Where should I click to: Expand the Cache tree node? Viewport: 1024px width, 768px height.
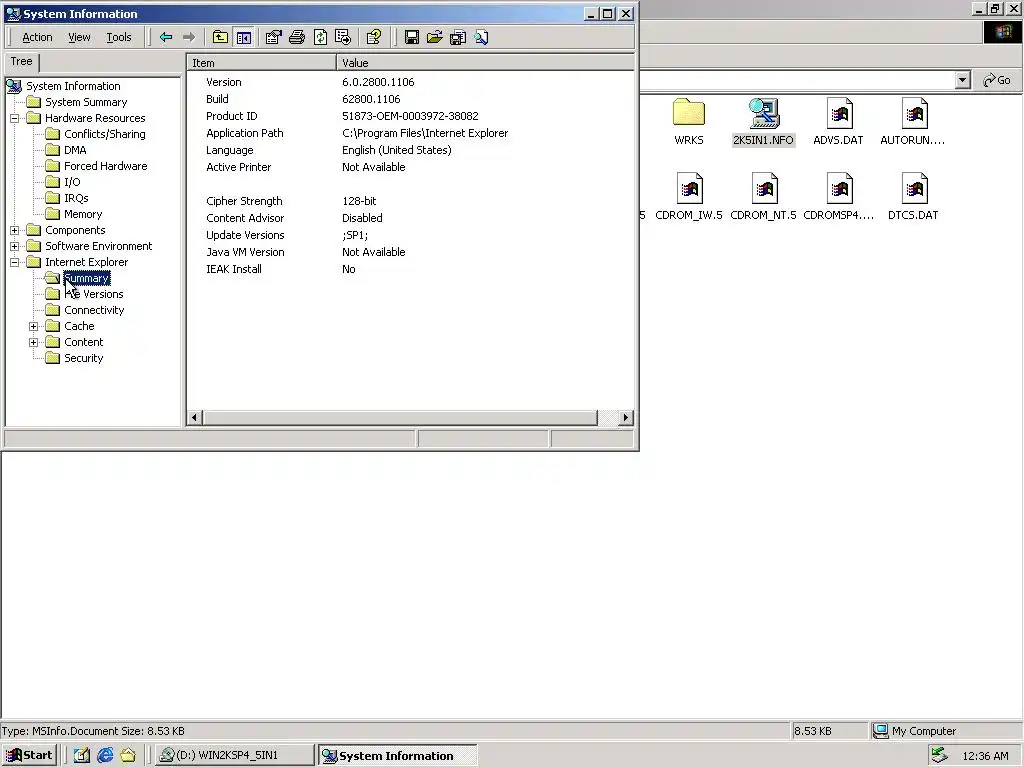pos(33,327)
